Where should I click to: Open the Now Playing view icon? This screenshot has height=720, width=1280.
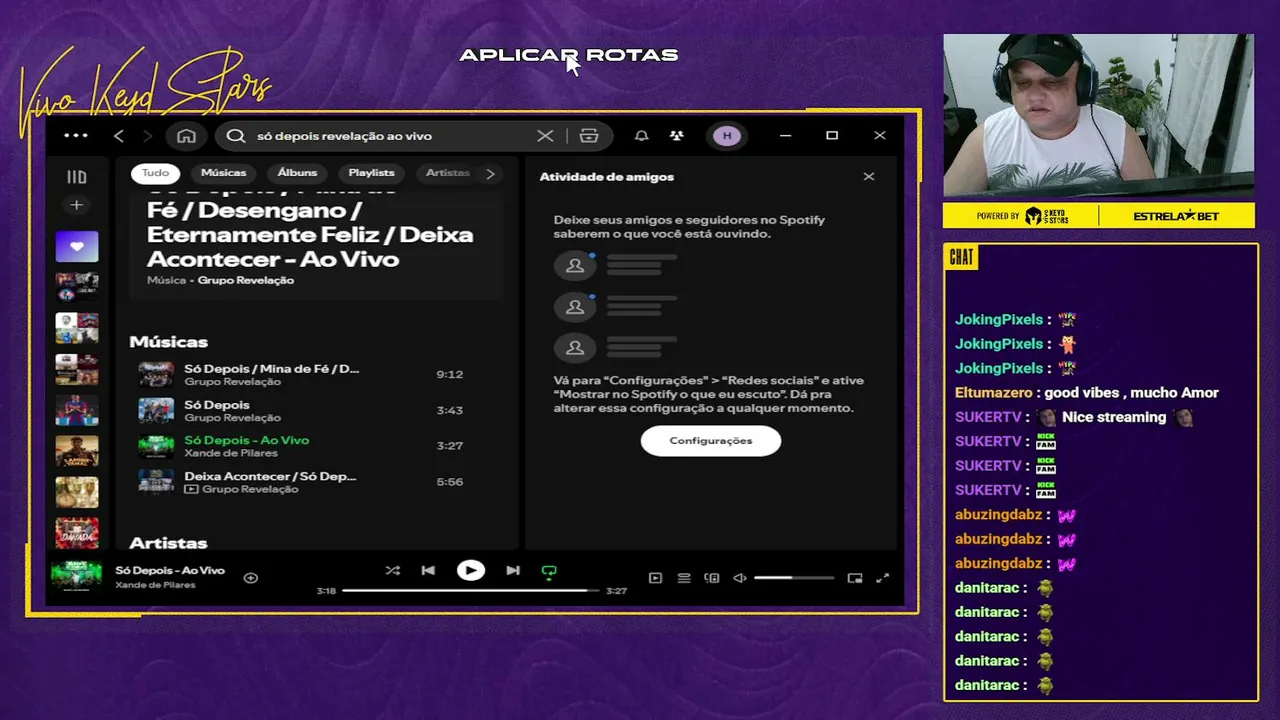[655, 578]
